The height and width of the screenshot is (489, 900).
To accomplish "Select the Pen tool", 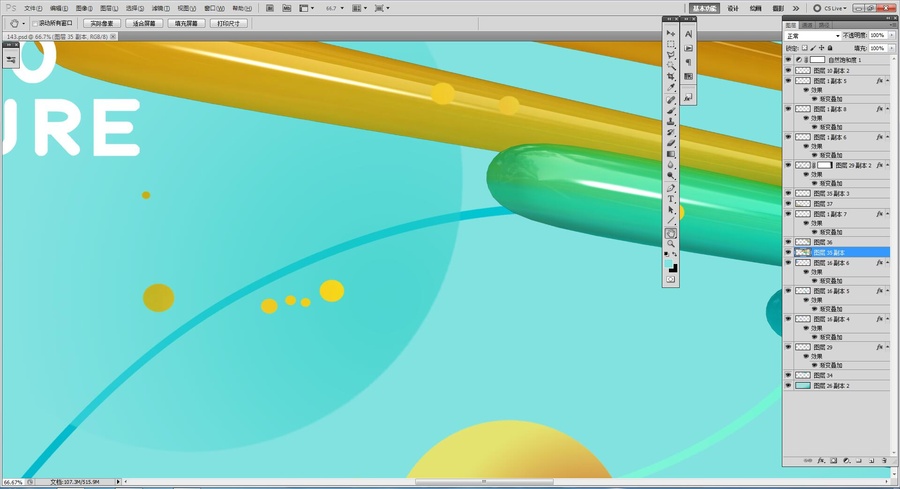I will (x=670, y=188).
